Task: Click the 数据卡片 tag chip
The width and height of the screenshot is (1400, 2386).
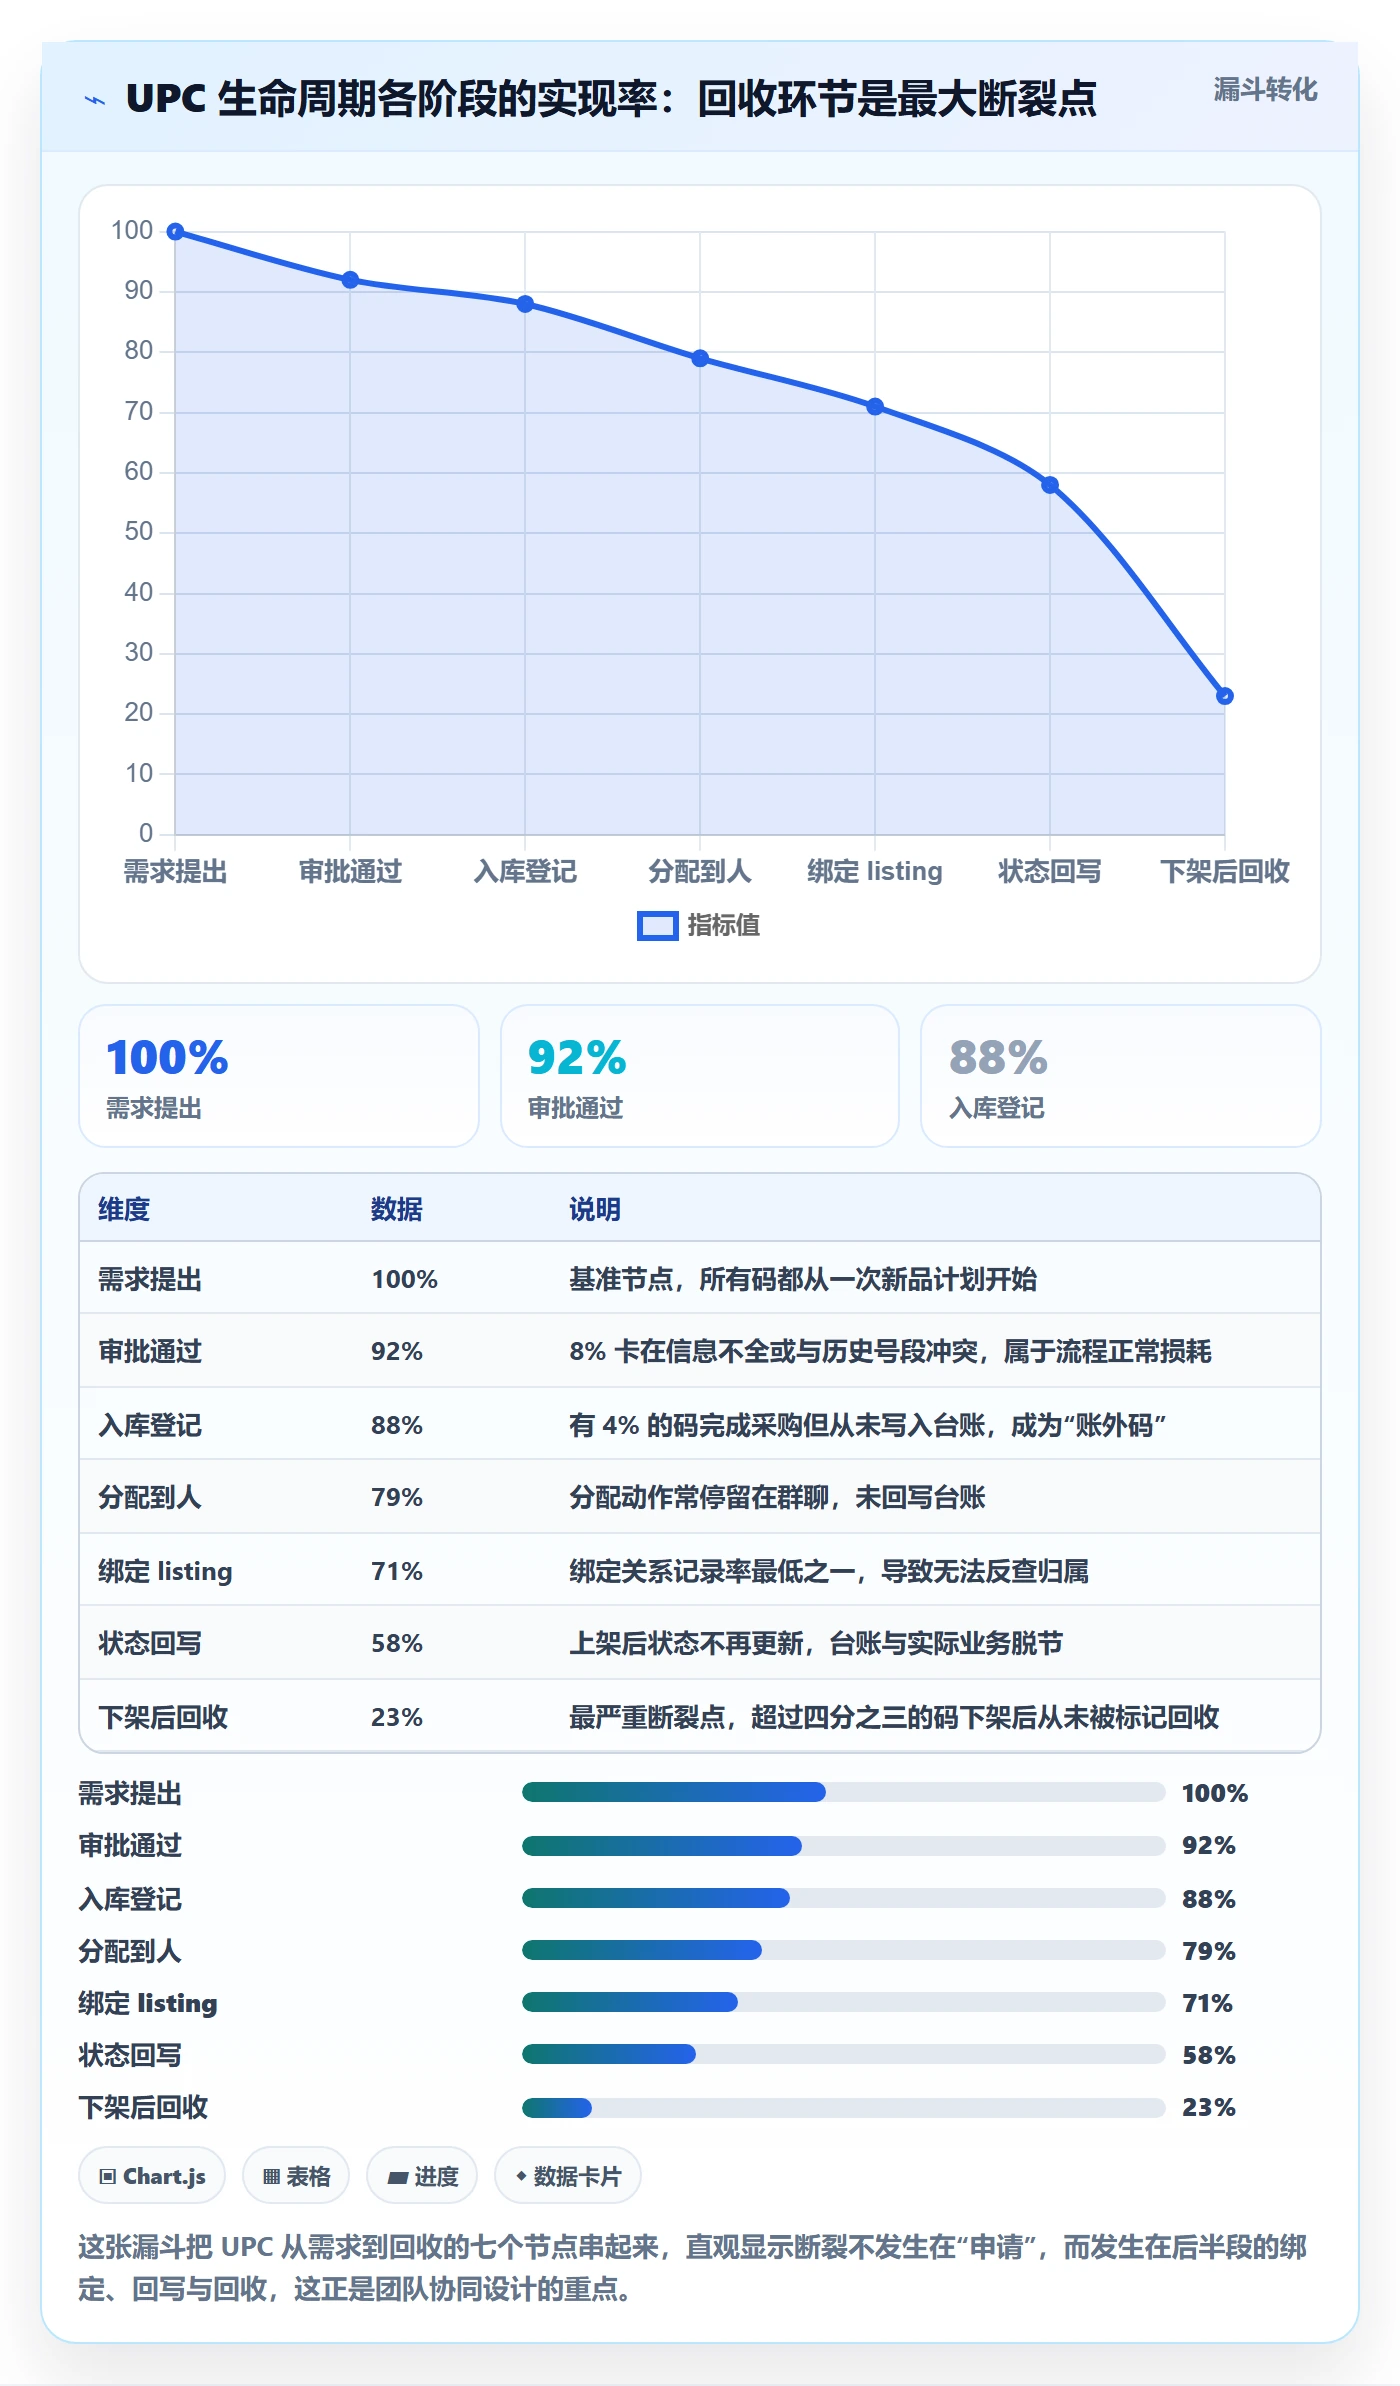Action: (568, 2175)
